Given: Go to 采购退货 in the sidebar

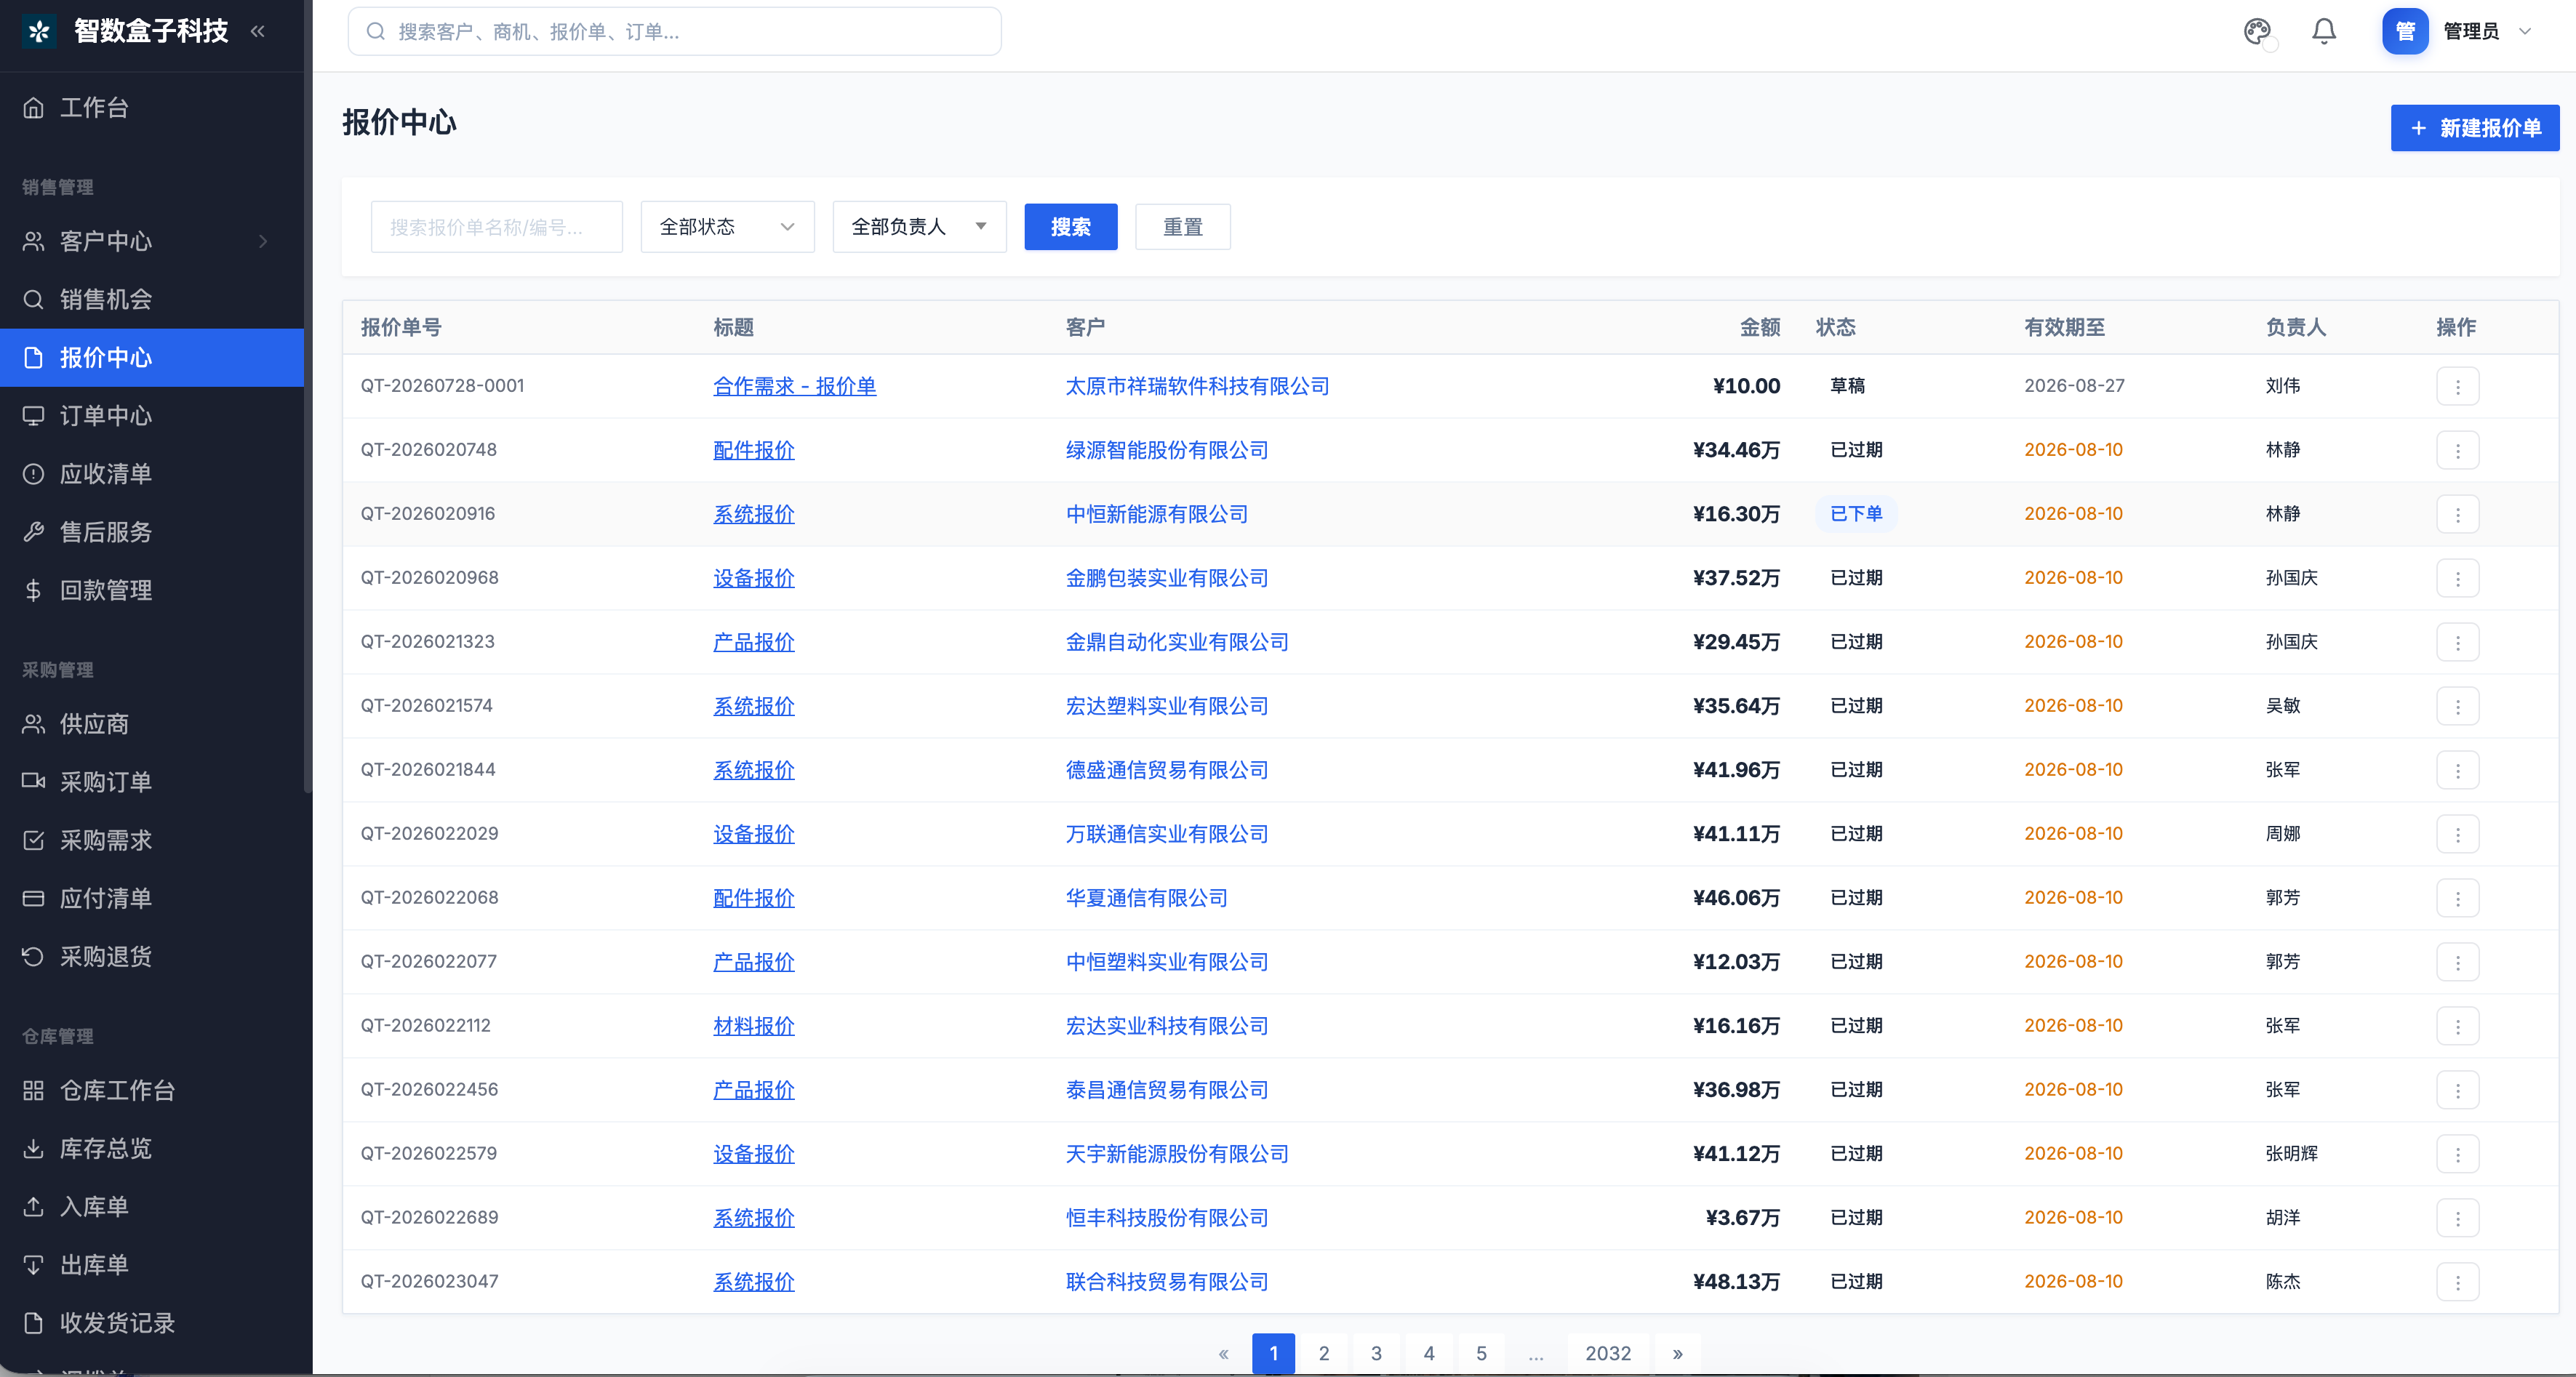Looking at the screenshot, I should (152, 957).
